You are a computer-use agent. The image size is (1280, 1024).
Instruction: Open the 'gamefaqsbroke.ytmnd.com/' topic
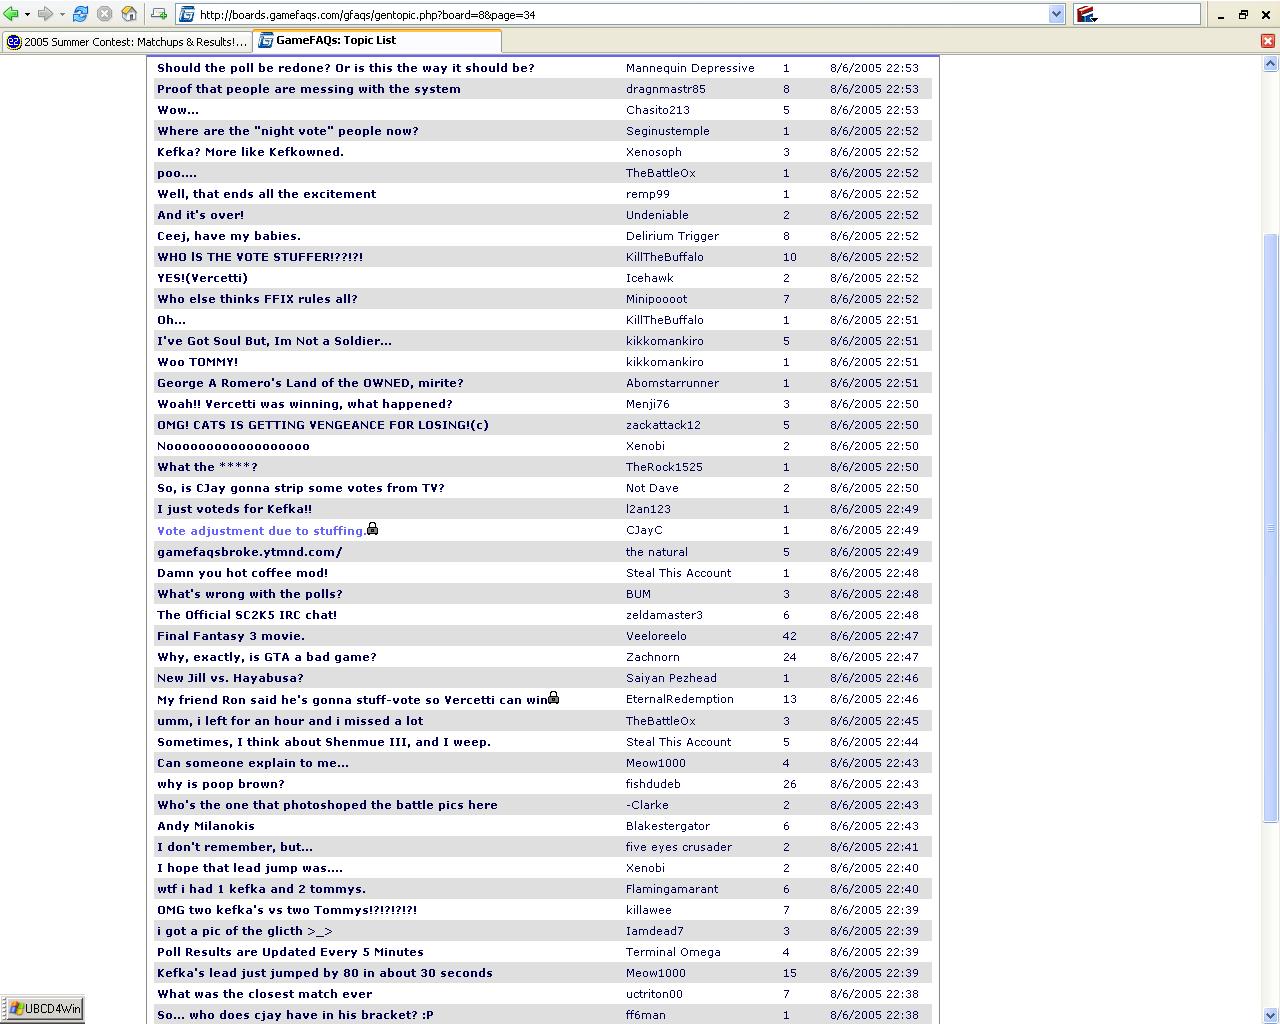tap(250, 552)
